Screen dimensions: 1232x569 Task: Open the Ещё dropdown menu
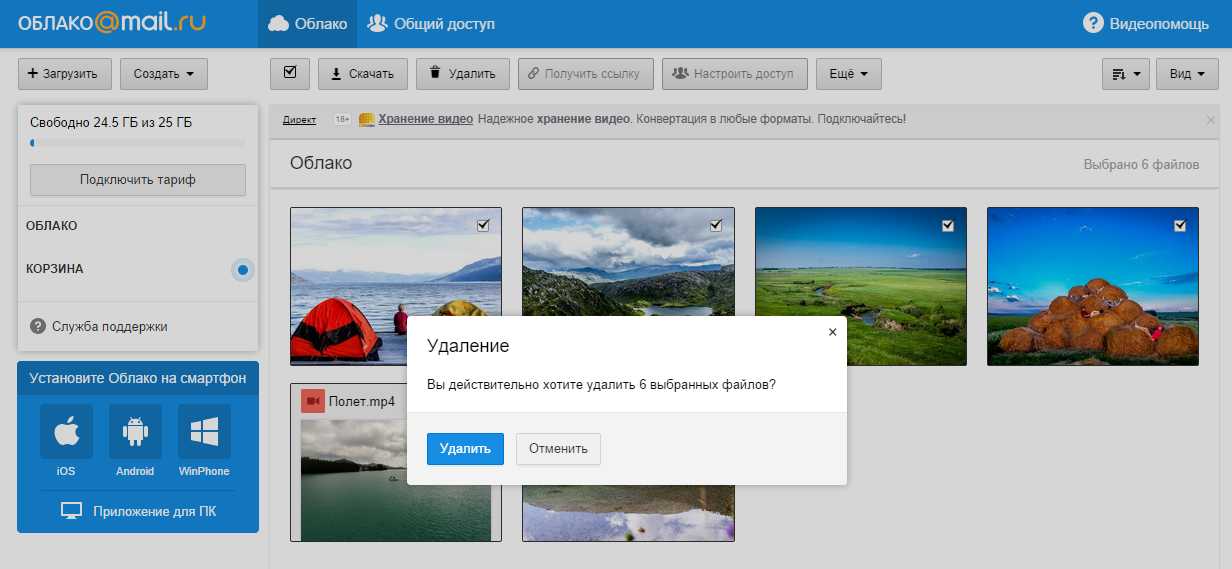(x=848, y=73)
